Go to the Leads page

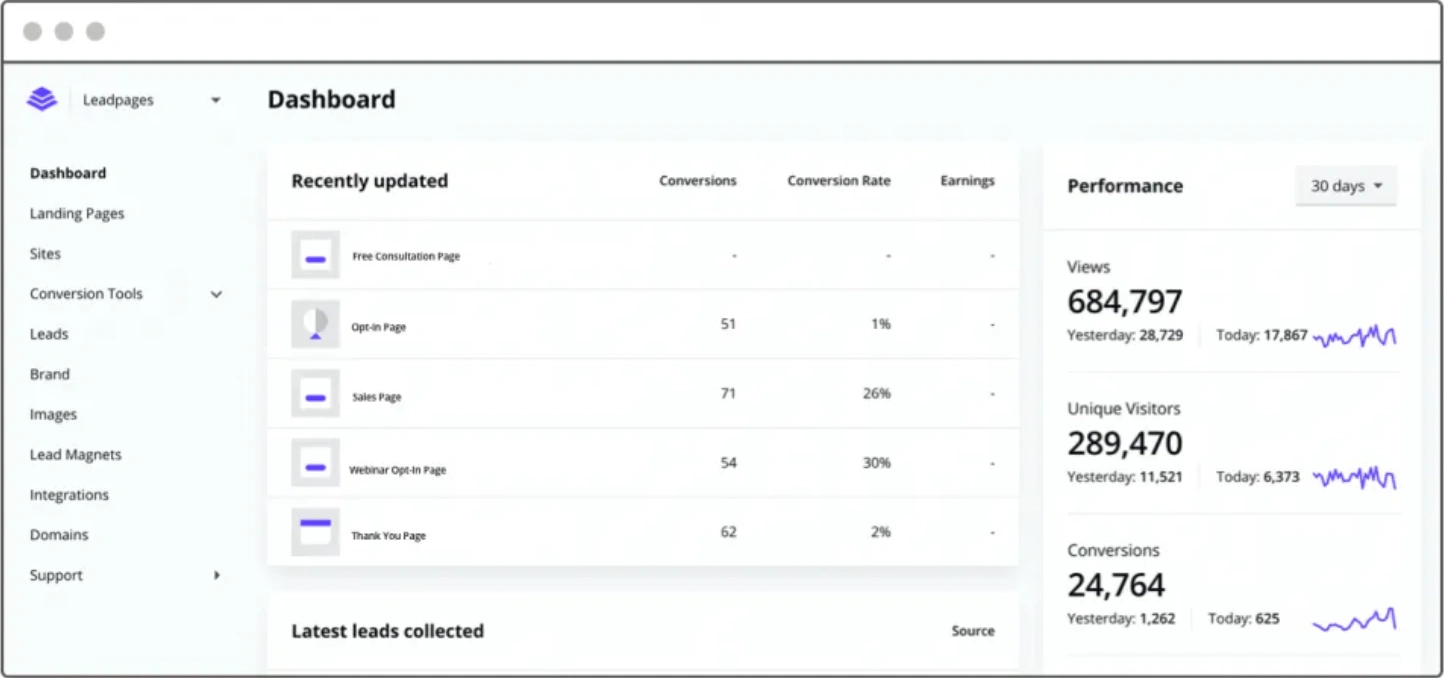(x=48, y=334)
